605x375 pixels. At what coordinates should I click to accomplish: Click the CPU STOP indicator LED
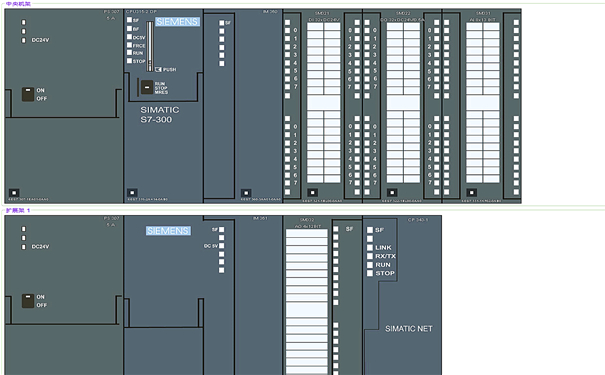coord(129,61)
